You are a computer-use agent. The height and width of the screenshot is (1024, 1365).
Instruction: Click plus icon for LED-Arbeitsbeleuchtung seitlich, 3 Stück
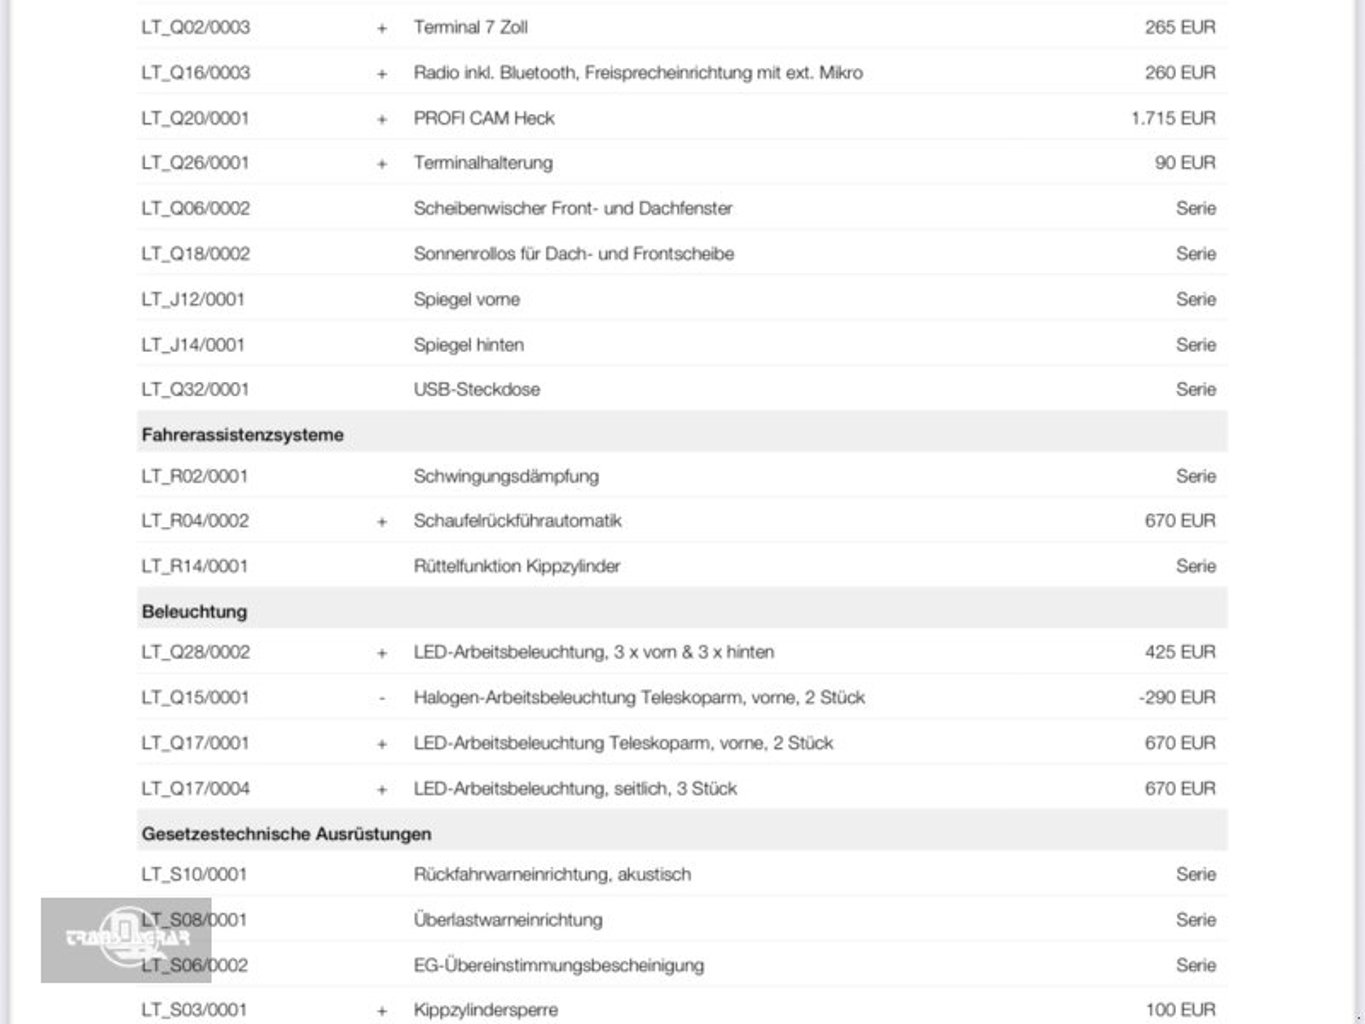click(382, 790)
